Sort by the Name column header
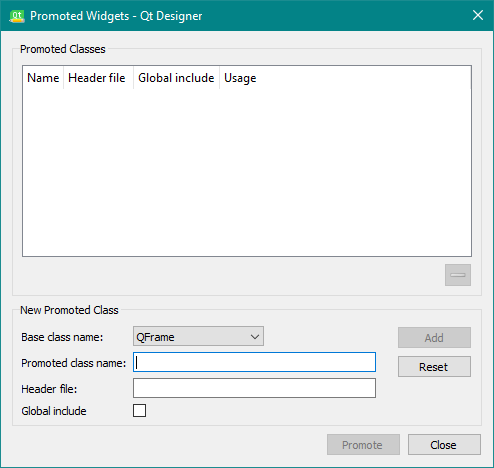Screen dimensions: 494x468 (x=43, y=78)
